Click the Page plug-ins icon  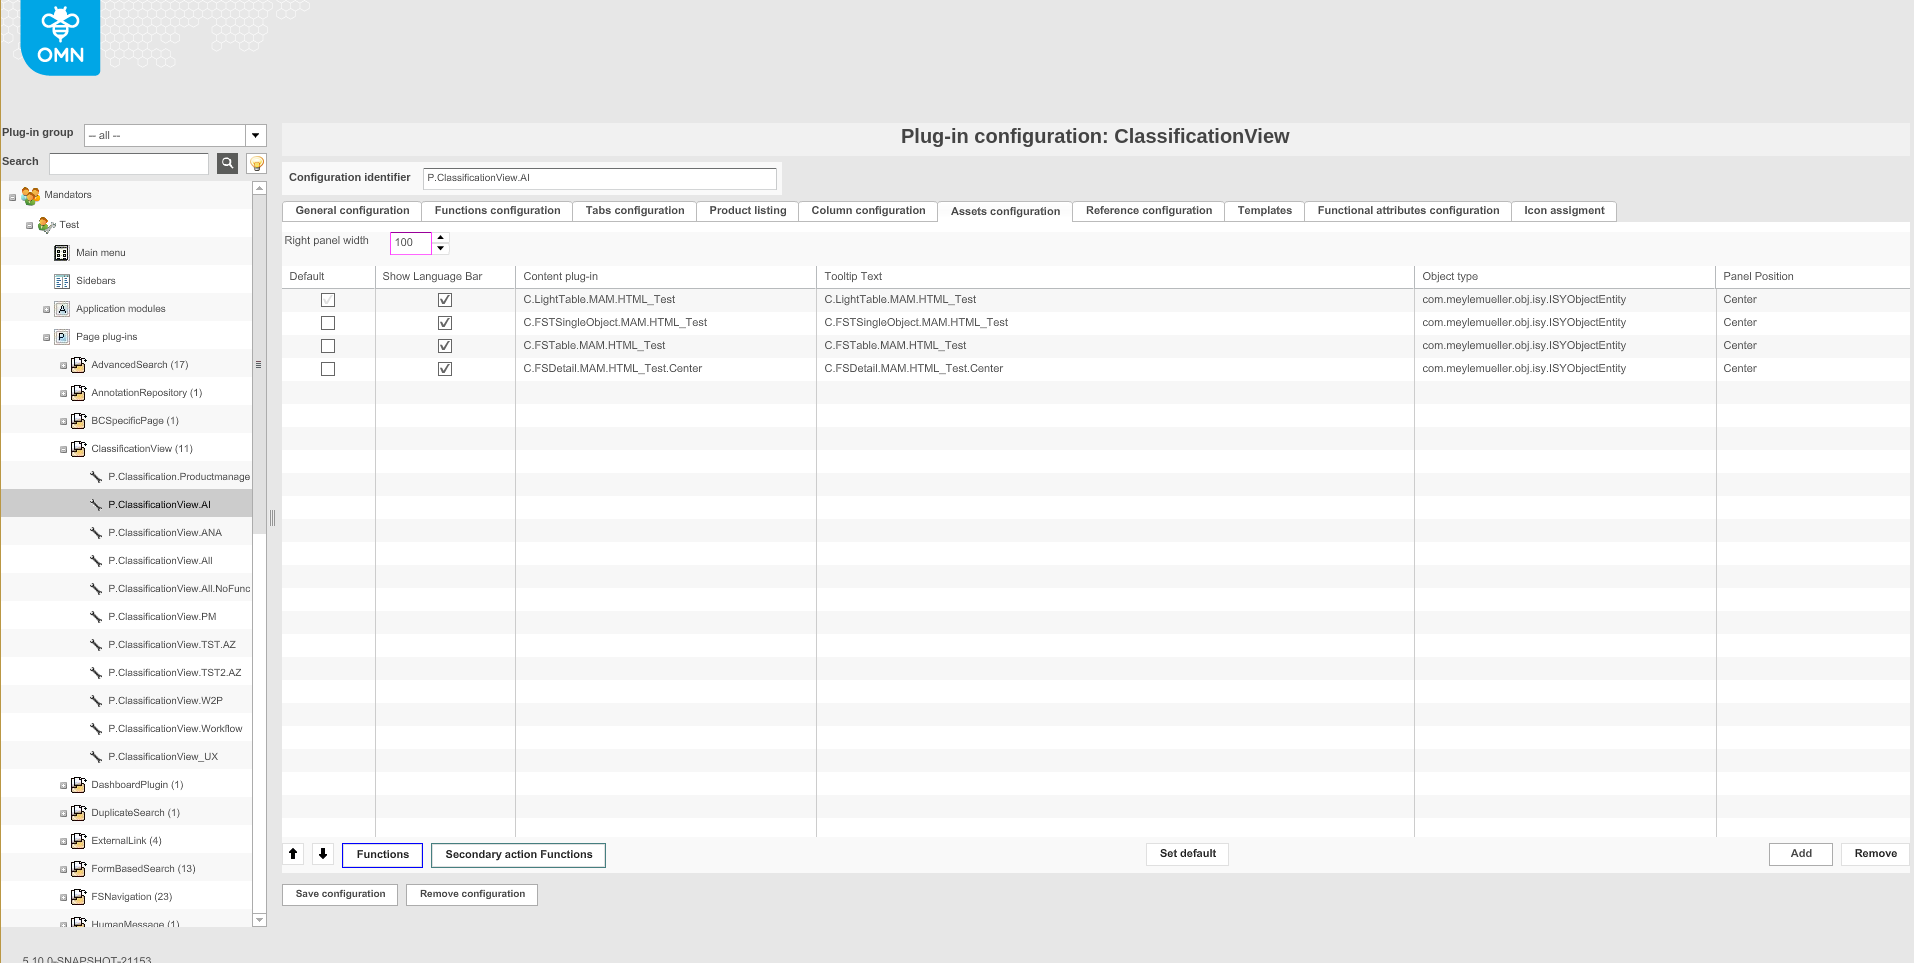(61, 336)
